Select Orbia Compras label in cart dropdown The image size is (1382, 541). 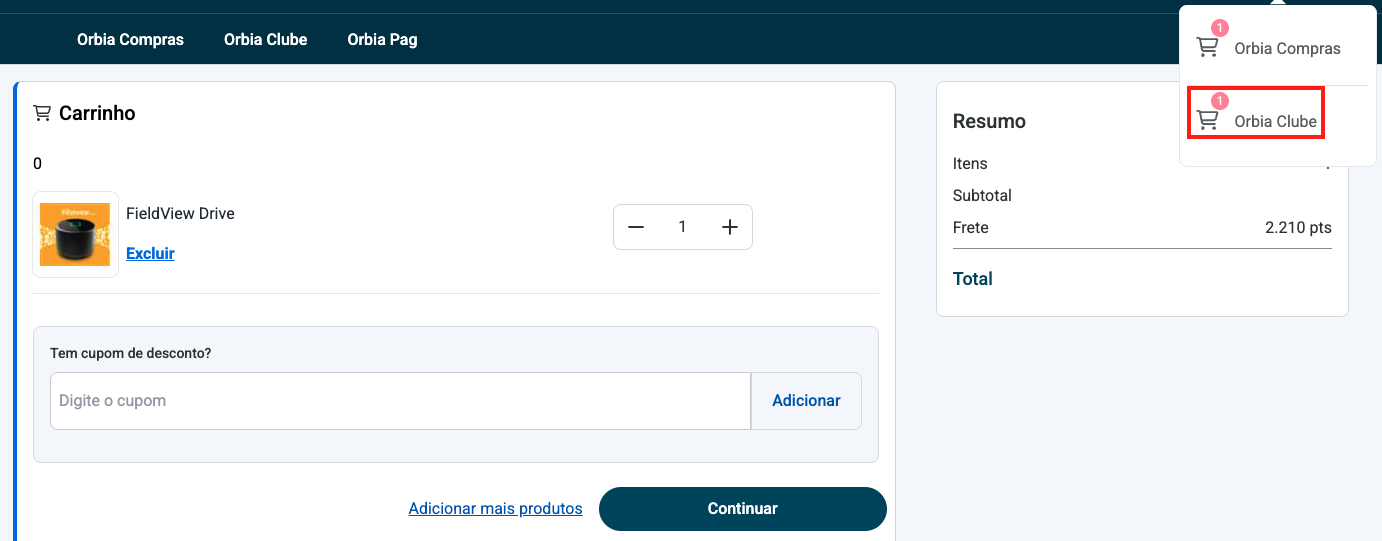pyautogui.click(x=1287, y=48)
